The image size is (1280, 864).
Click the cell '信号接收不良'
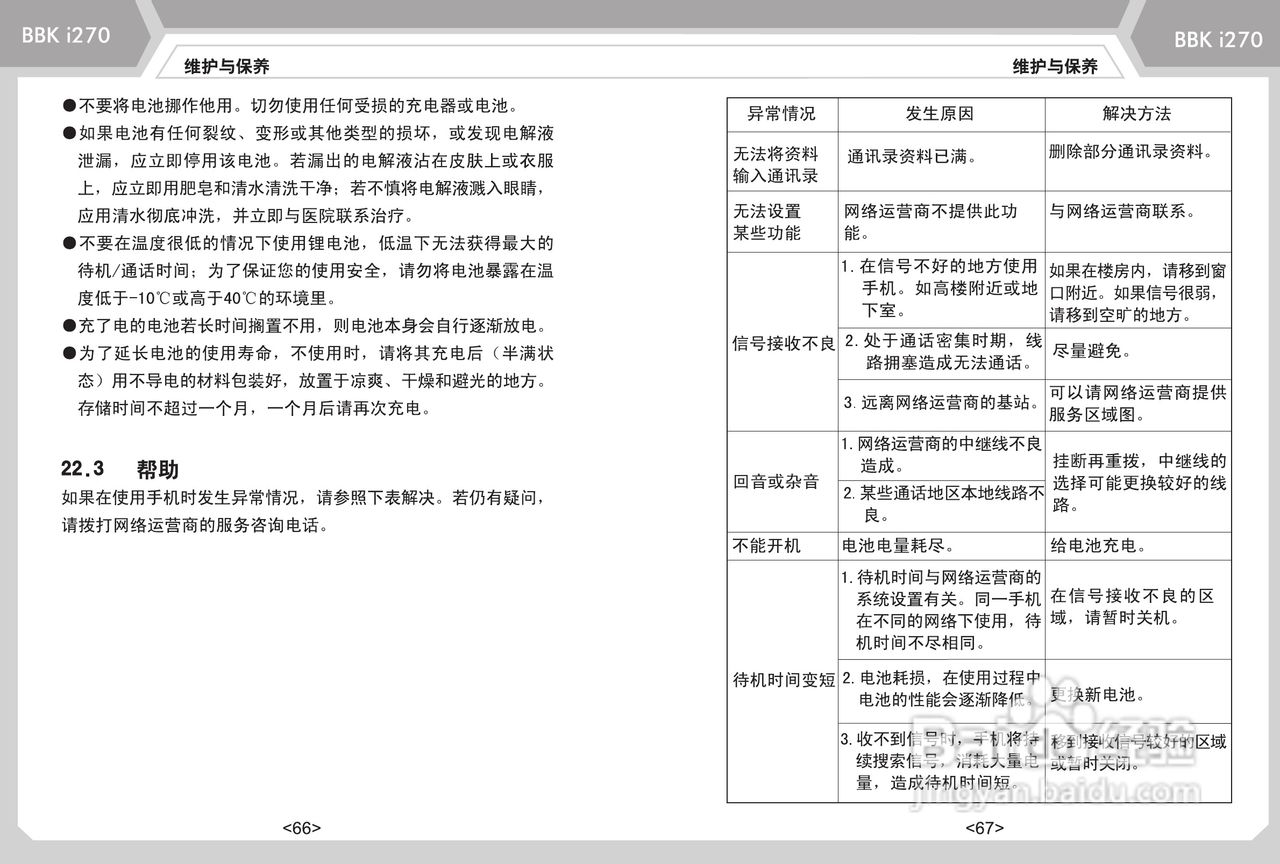784,344
